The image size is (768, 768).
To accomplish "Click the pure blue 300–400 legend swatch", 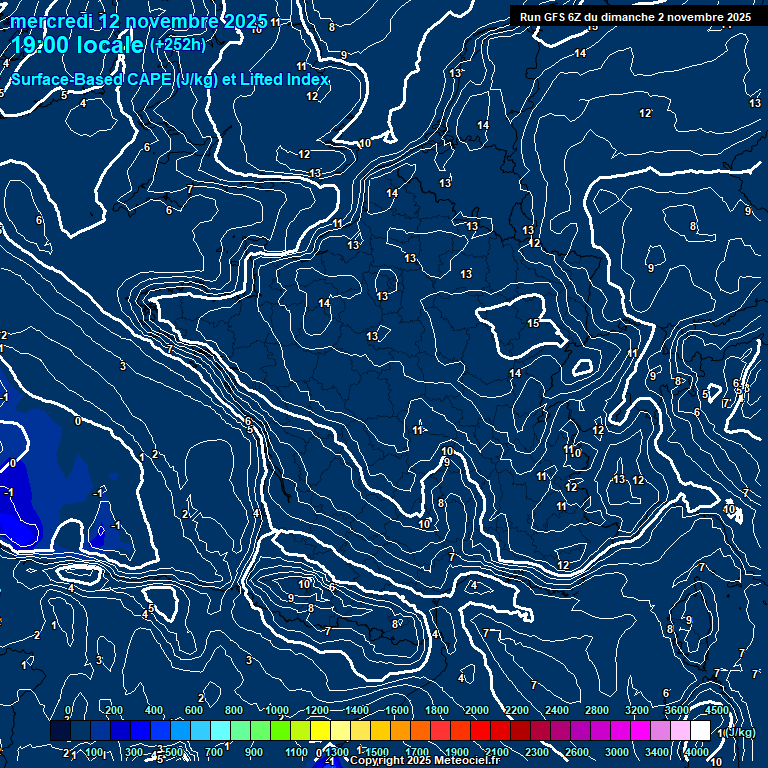I will tap(140, 730).
